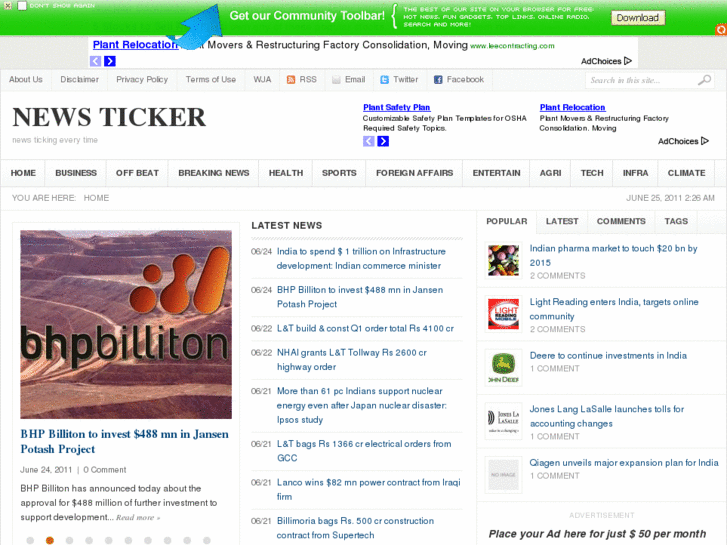
Task: Click Read more on featured story
Action: pos(138,518)
